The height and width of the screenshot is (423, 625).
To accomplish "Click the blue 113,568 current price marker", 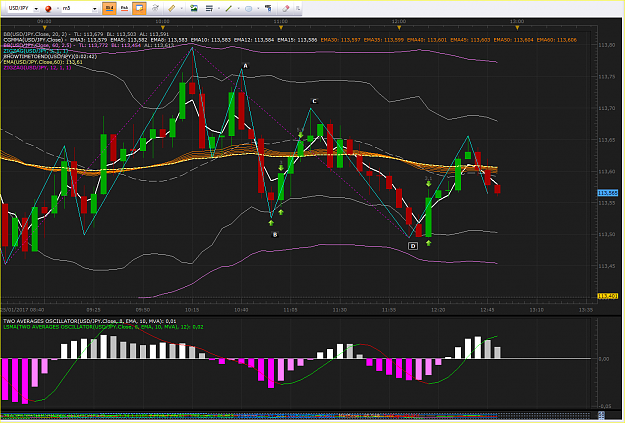I will click(607, 193).
